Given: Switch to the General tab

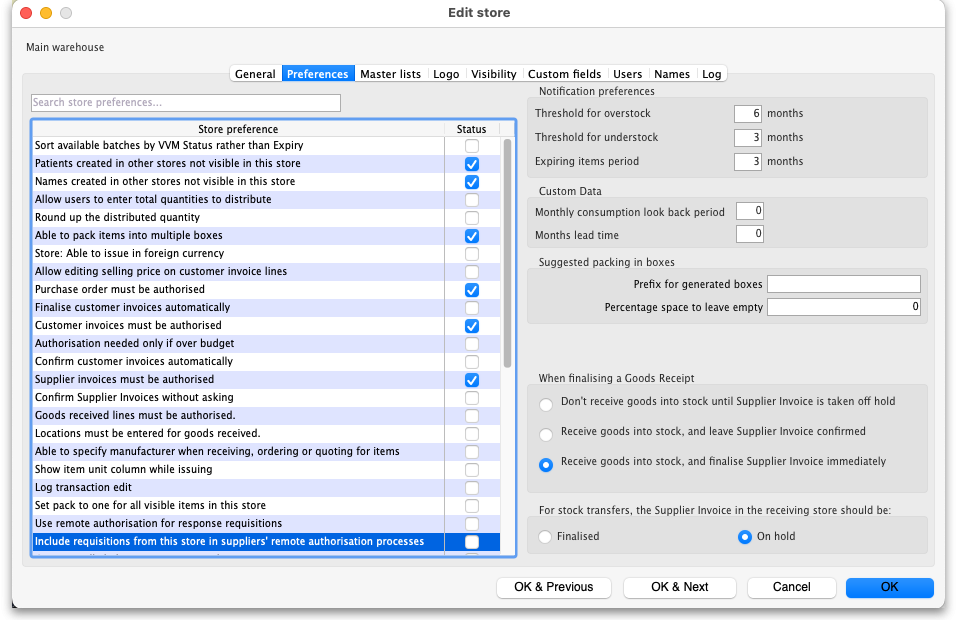Looking at the screenshot, I should [x=255, y=74].
